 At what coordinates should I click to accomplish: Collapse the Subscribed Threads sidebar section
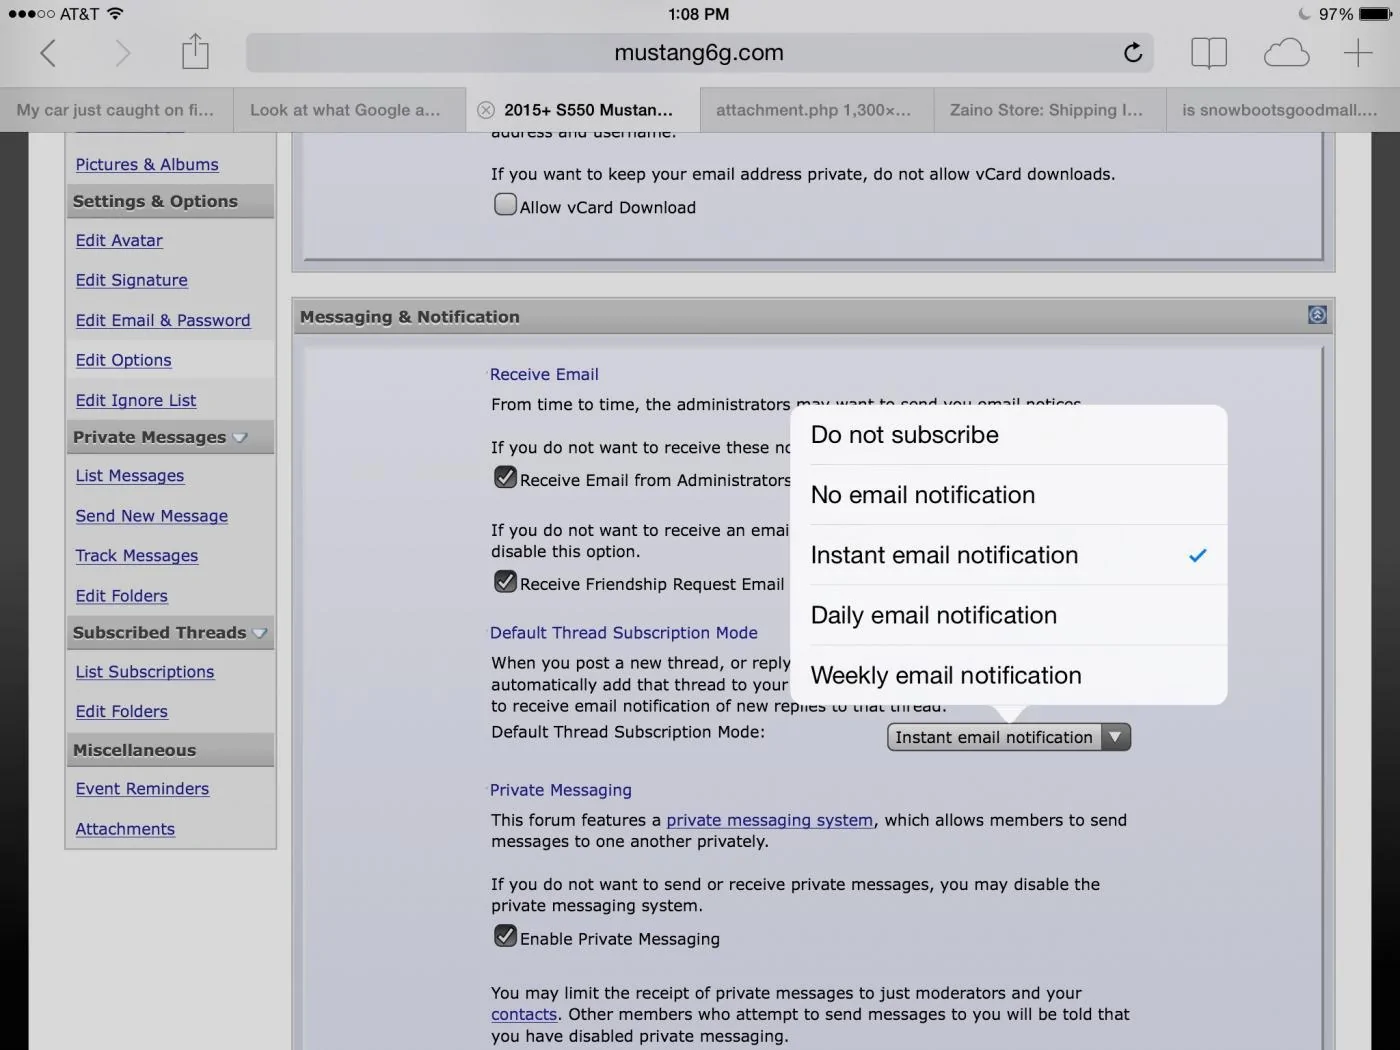tap(260, 633)
